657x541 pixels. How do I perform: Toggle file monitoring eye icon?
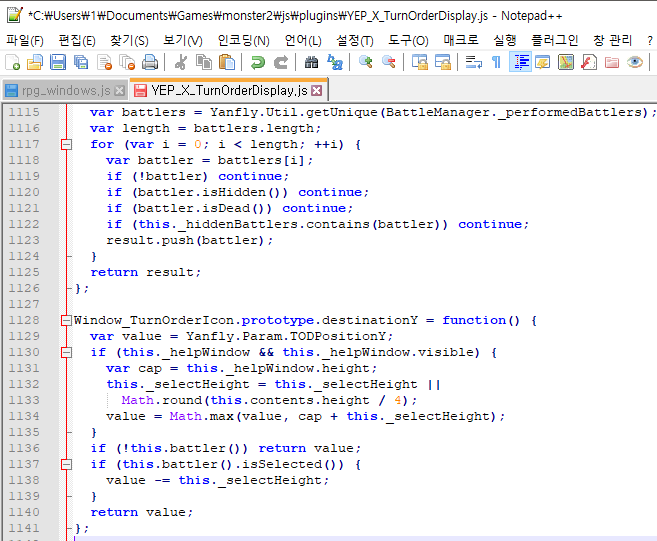coord(635,62)
